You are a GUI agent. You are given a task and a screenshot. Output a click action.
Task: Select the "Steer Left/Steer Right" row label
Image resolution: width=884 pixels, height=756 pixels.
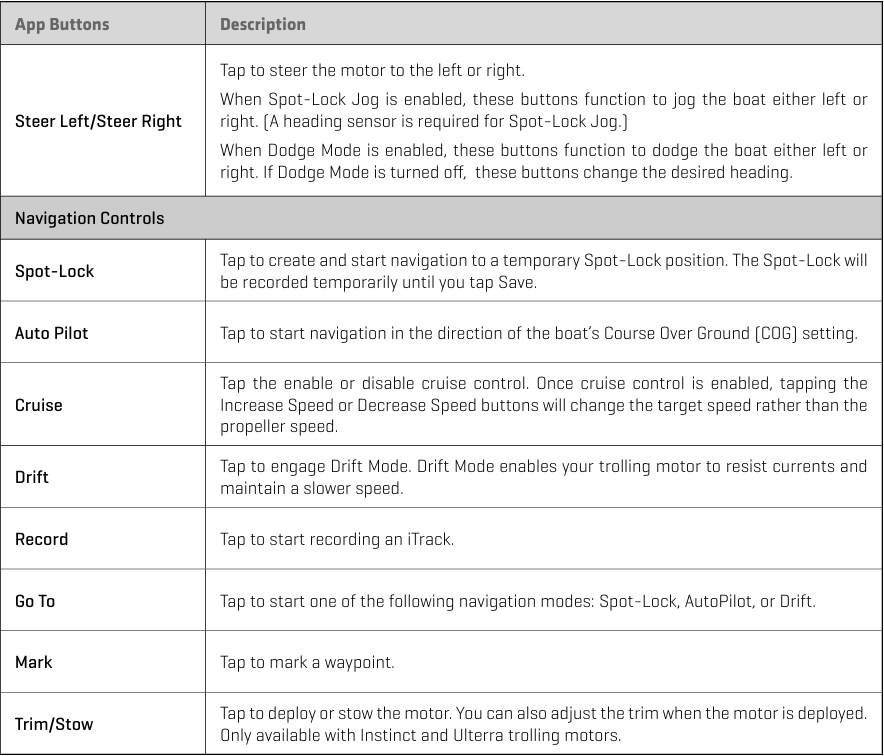click(98, 121)
